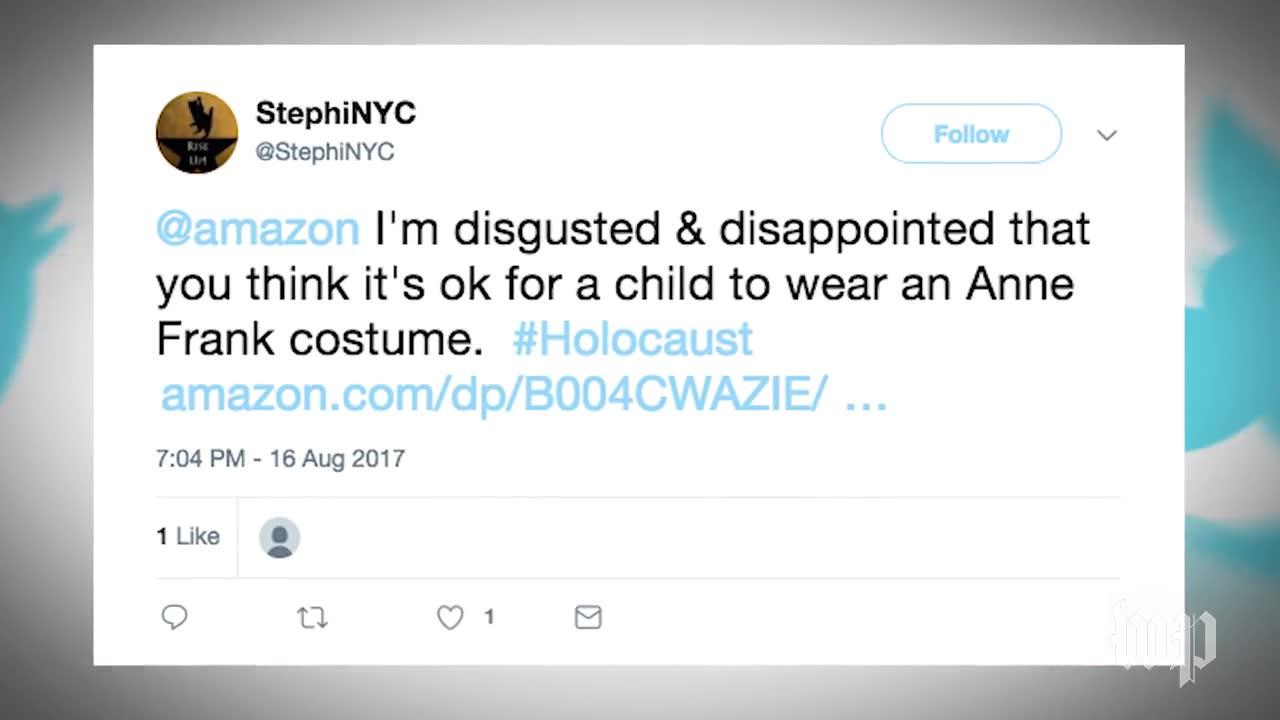
Task: Click the tweet body text about Anne Frank
Action: (x=623, y=285)
